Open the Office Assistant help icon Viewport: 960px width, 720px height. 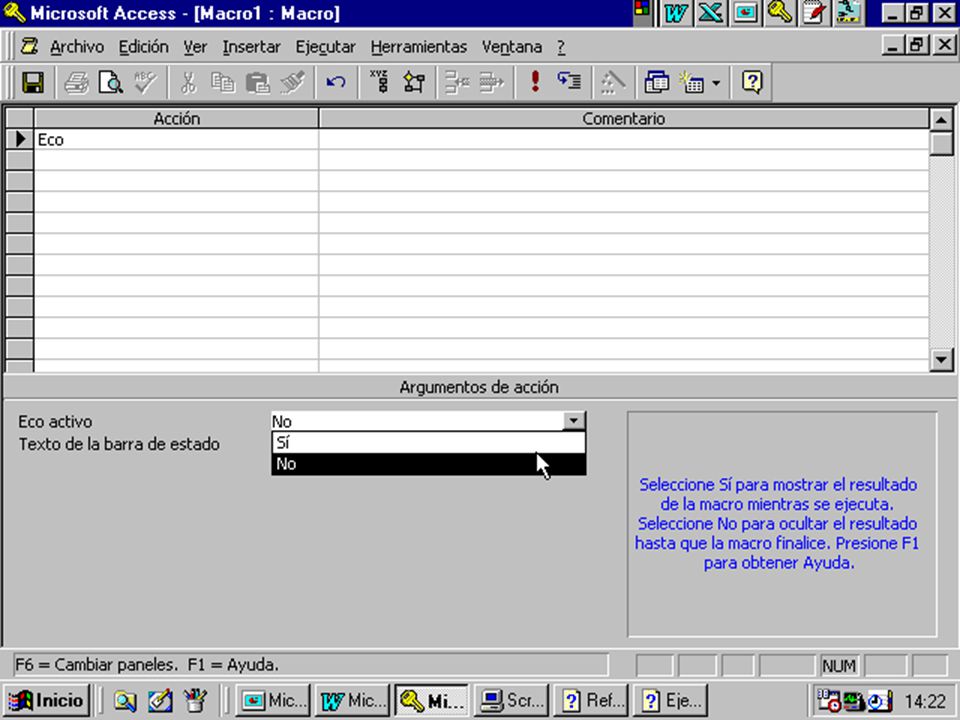click(752, 82)
